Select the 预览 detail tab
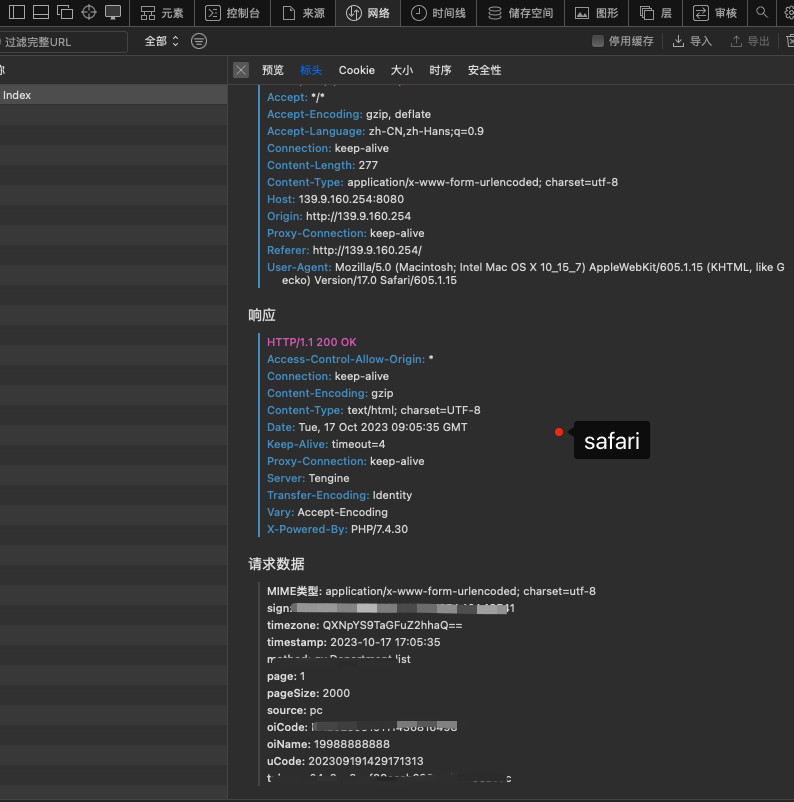This screenshot has height=802, width=794. [273, 70]
